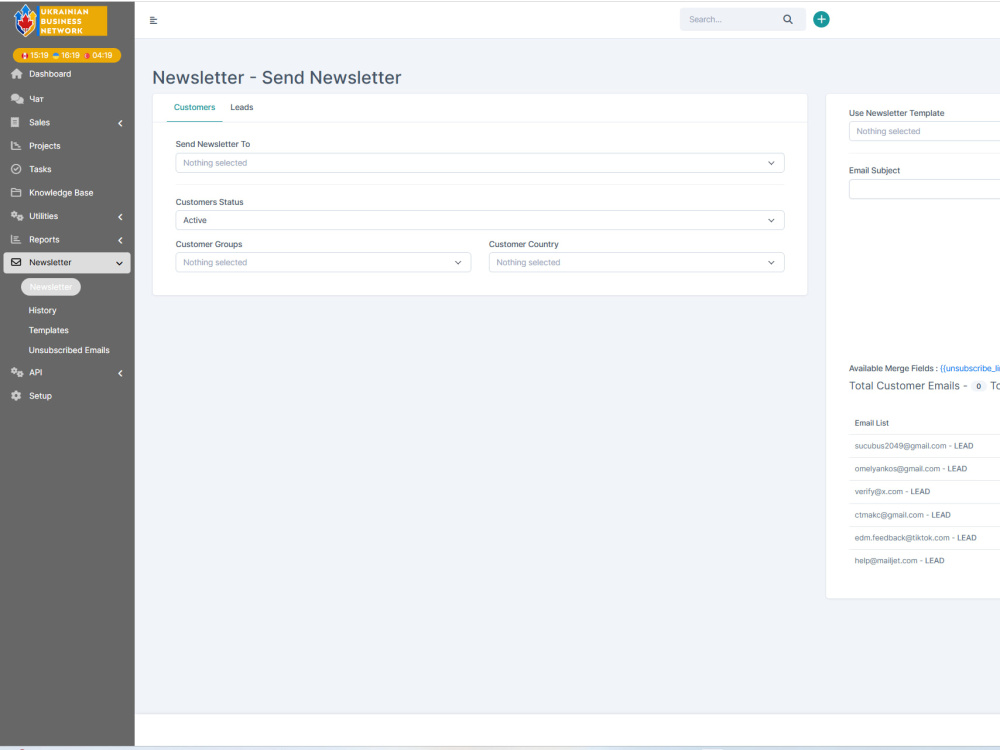Switch to the Leads tab
Viewport: 1000px width, 750px height.
pos(242,107)
